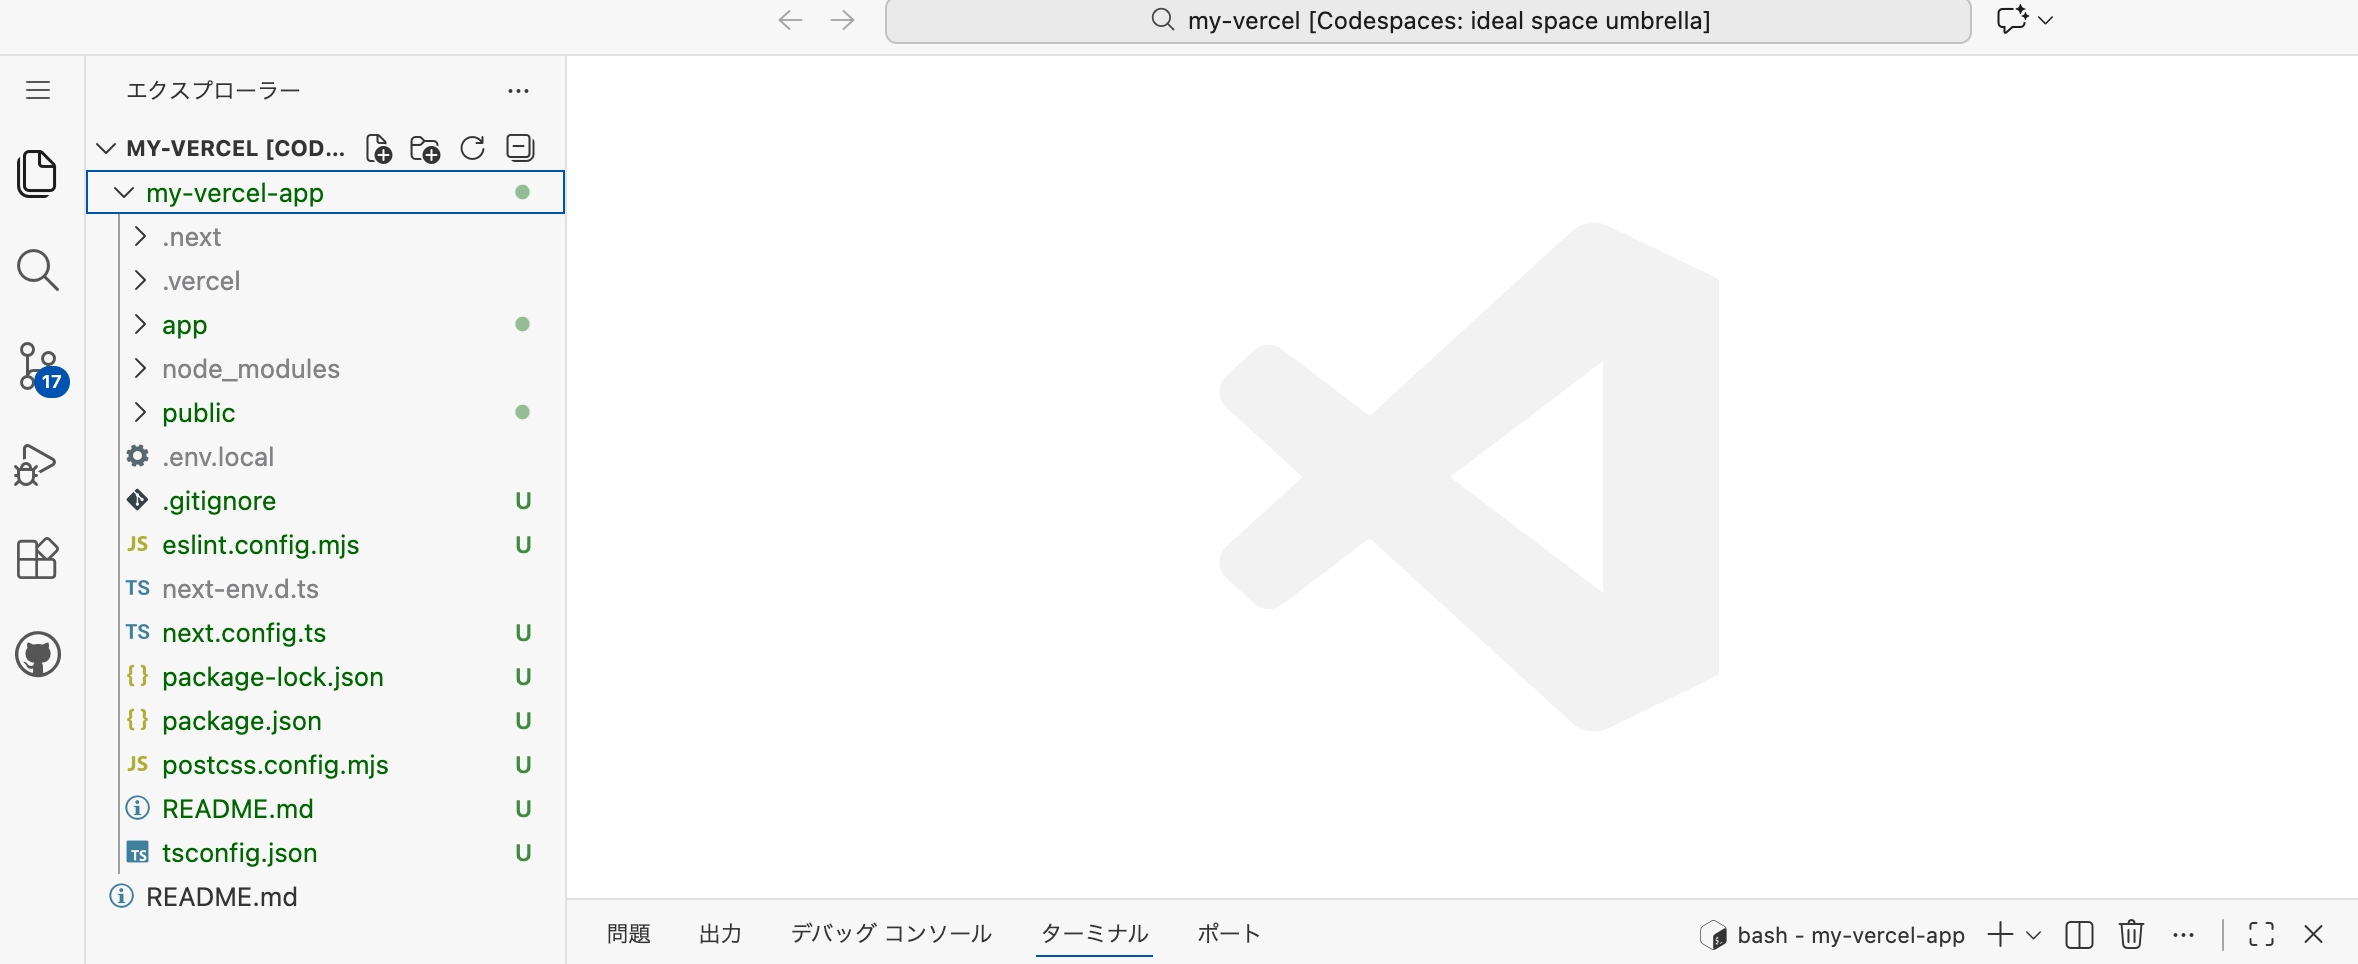The height and width of the screenshot is (964, 2358).
Task: Open the new terminal profile dropdown arrow
Action: coord(2033,935)
